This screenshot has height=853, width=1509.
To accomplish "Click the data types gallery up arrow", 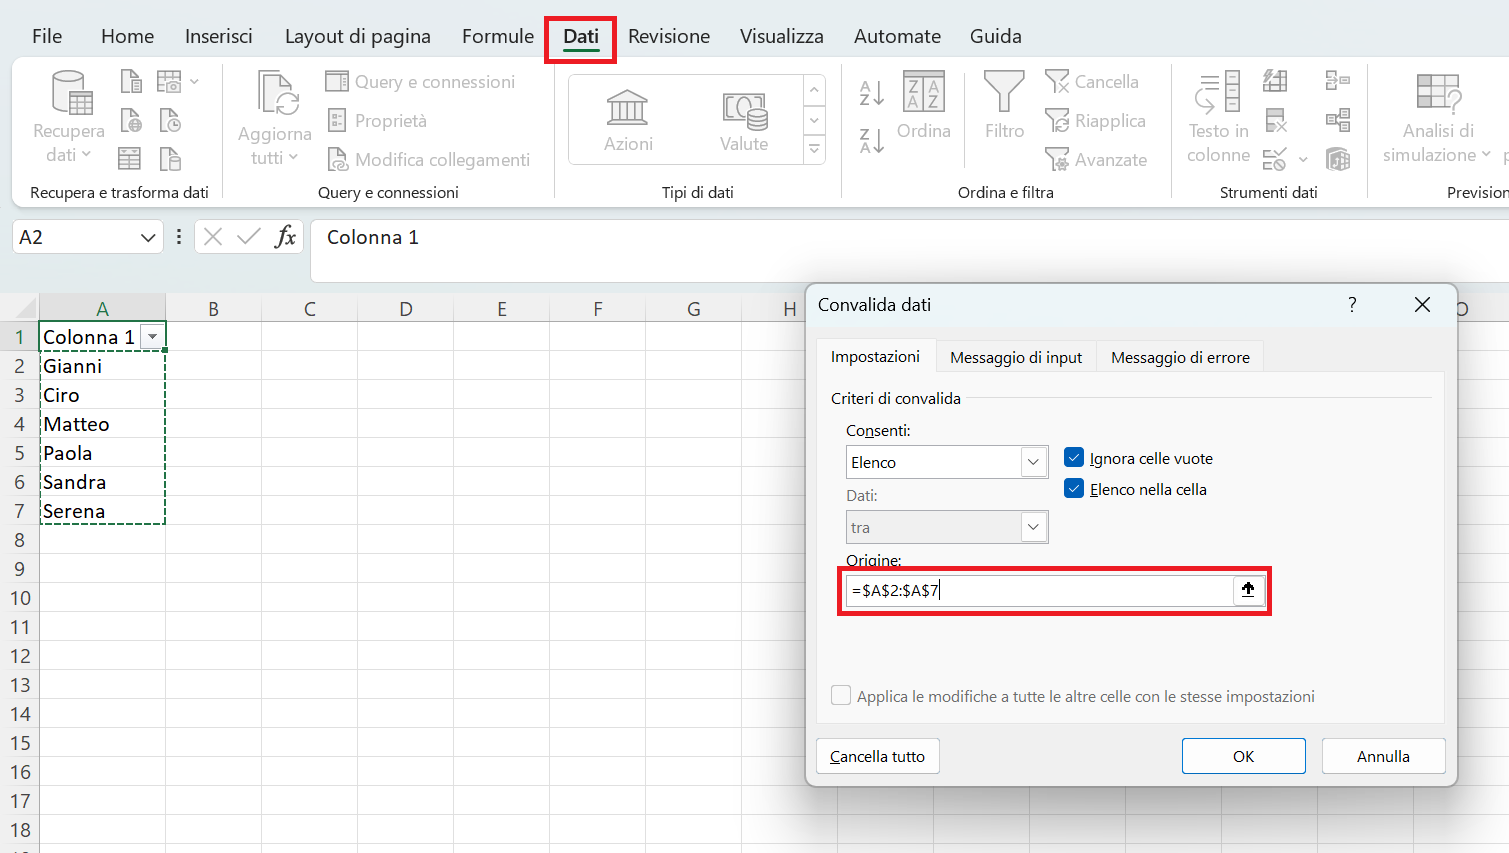I will pyautogui.click(x=815, y=91).
